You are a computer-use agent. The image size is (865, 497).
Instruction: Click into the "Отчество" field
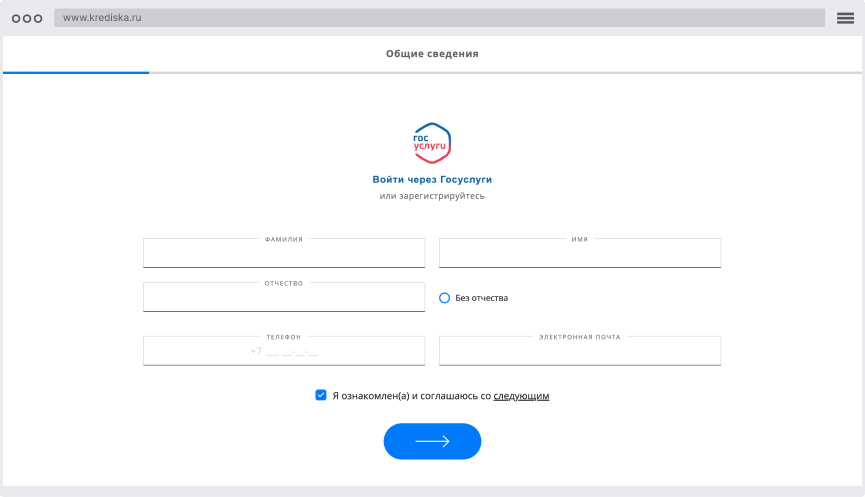click(x=284, y=298)
